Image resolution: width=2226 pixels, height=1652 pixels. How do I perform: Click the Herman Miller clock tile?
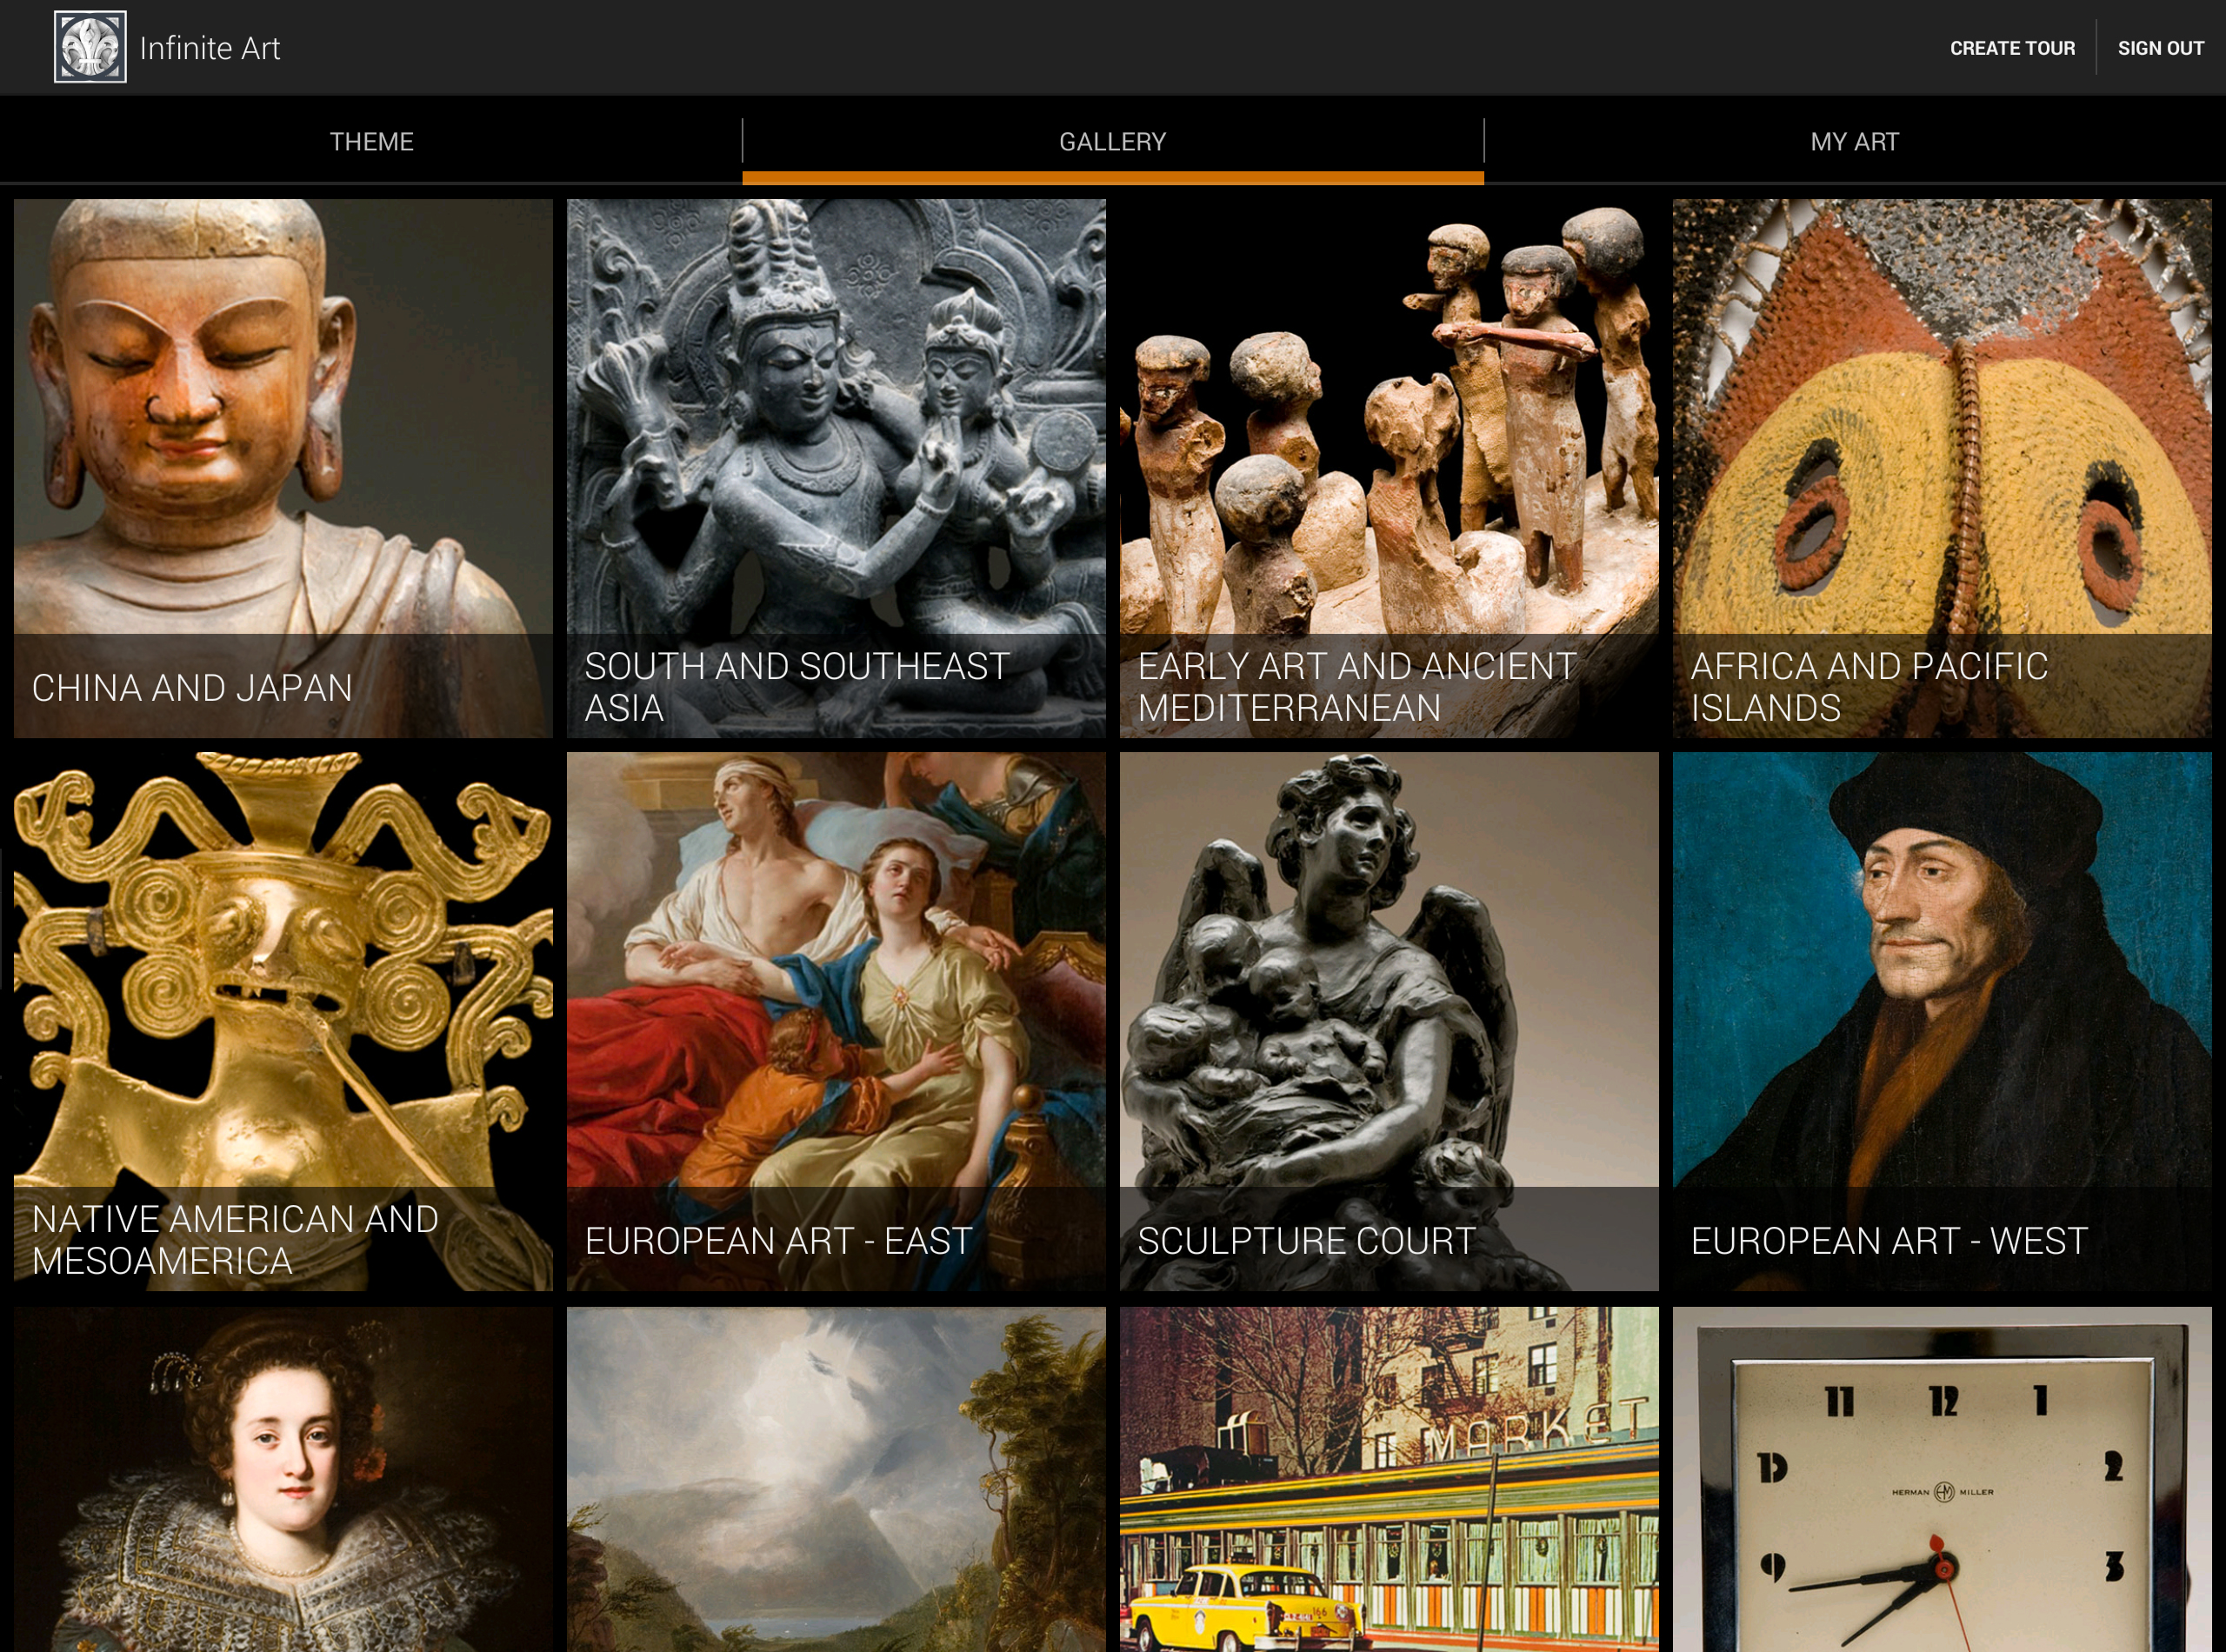click(1942, 1480)
